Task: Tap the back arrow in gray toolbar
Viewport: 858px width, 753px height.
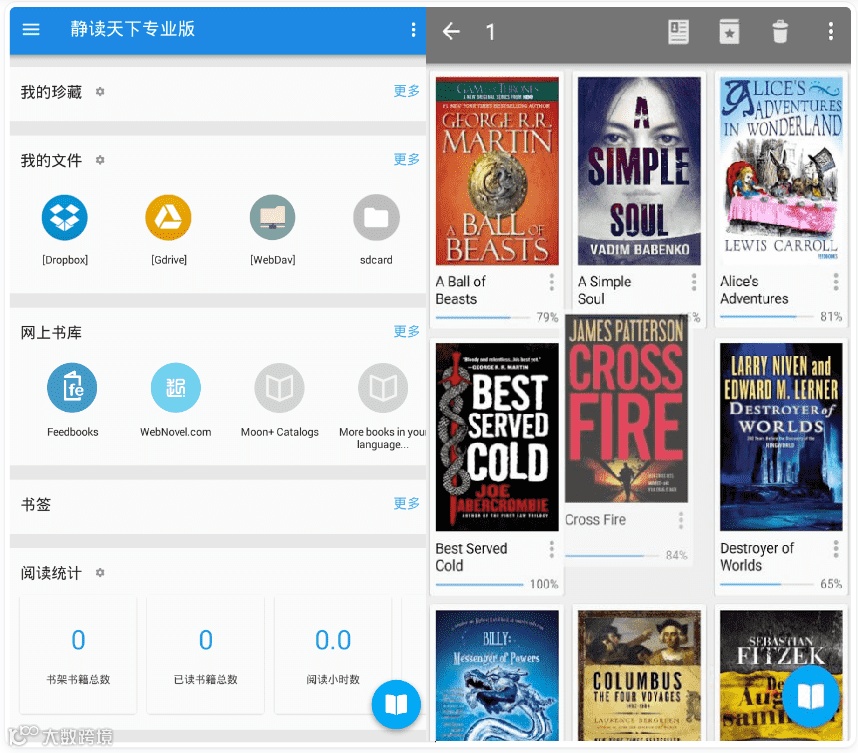Action: 451,31
